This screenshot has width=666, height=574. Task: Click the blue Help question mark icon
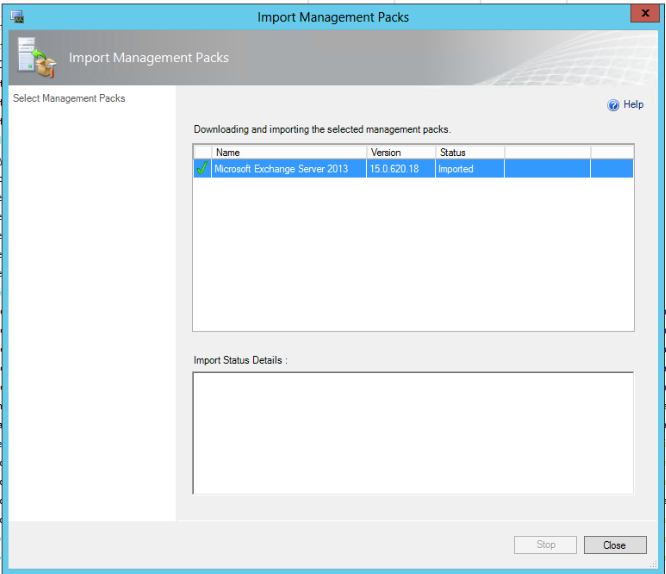pos(613,105)
